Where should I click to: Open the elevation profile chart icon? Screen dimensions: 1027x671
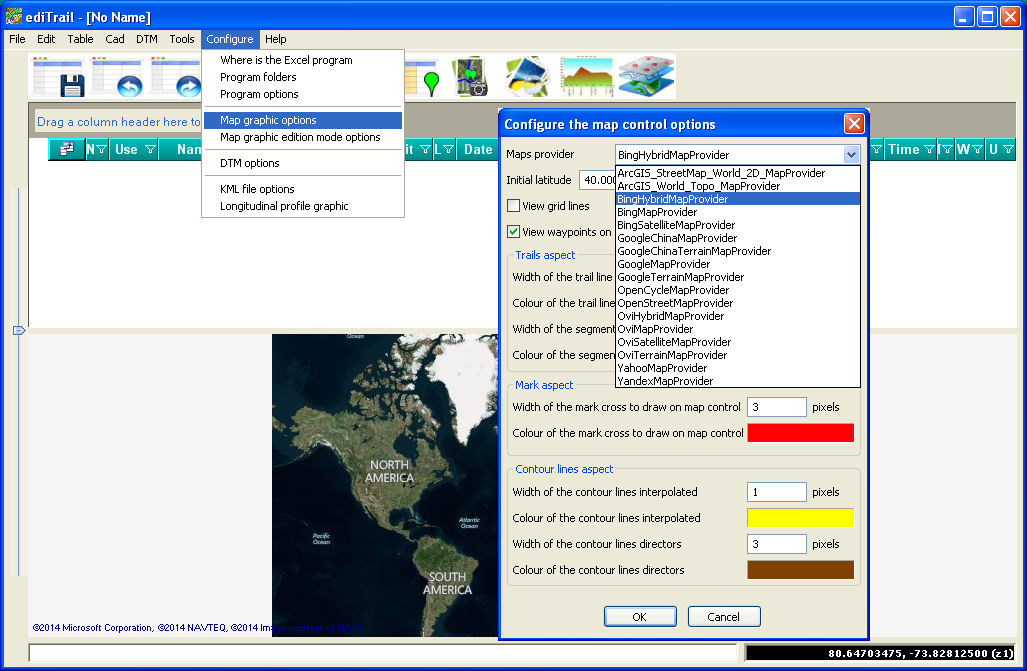(x=586, y=77)
